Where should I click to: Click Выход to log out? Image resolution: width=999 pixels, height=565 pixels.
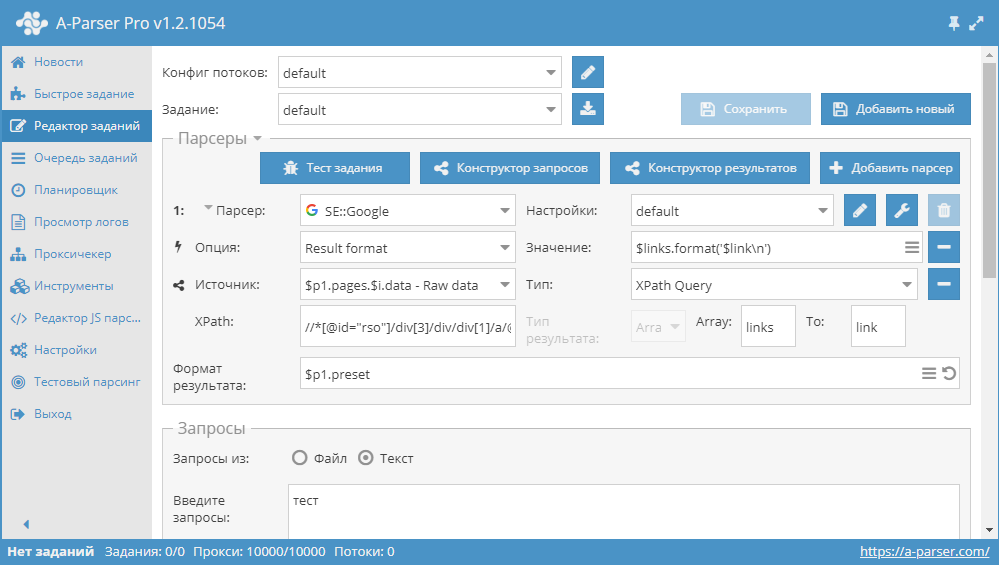pos(76,413)
